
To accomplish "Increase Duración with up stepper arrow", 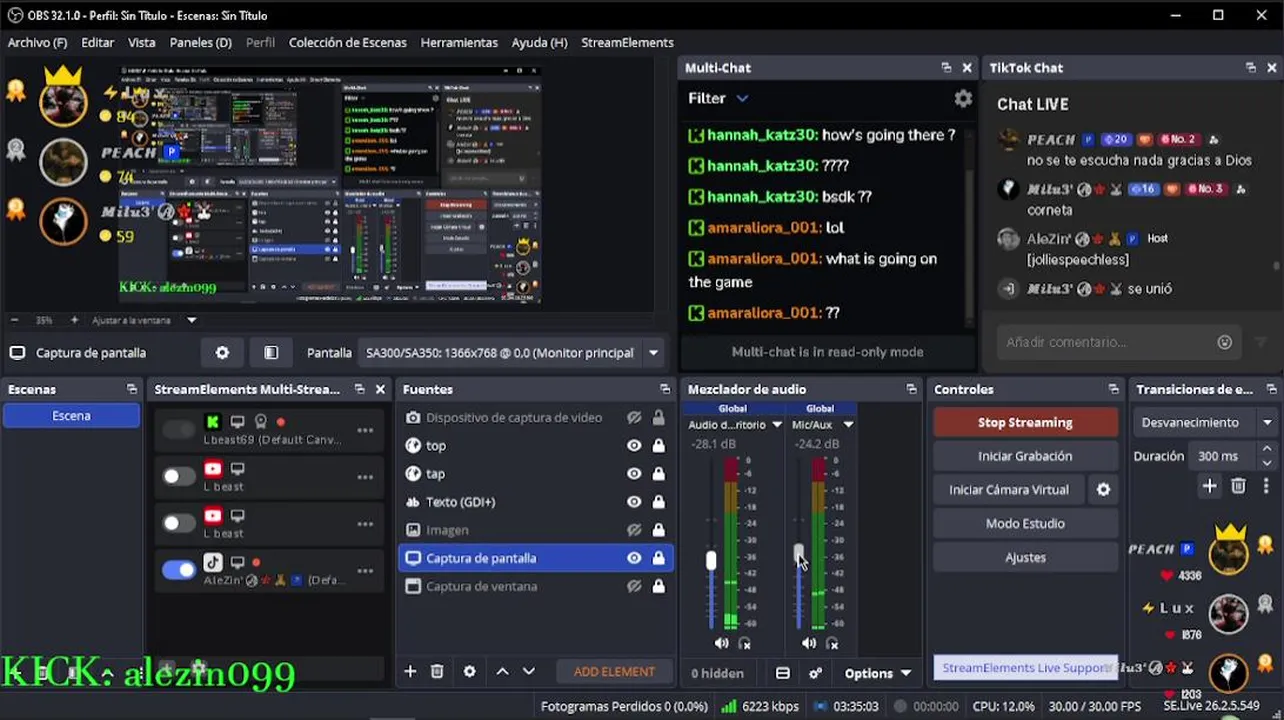I will point(1267,449).
